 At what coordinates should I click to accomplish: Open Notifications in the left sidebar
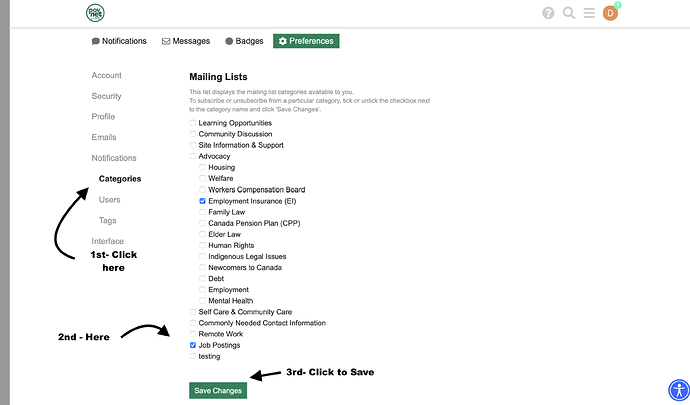click(x=114, y=158)
